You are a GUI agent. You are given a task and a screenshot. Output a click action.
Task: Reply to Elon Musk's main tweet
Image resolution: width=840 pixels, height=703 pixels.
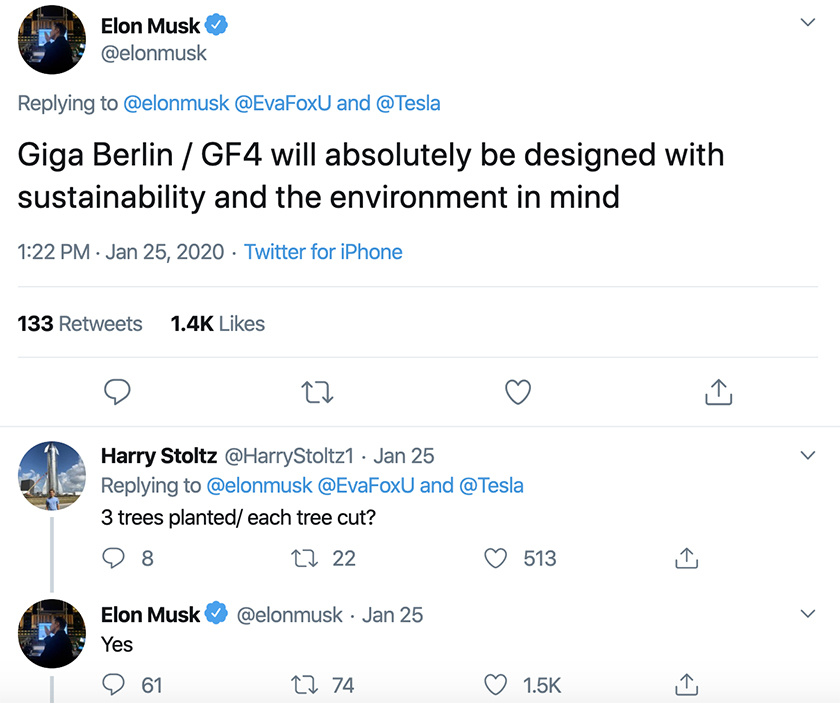[x=118, y=392]
